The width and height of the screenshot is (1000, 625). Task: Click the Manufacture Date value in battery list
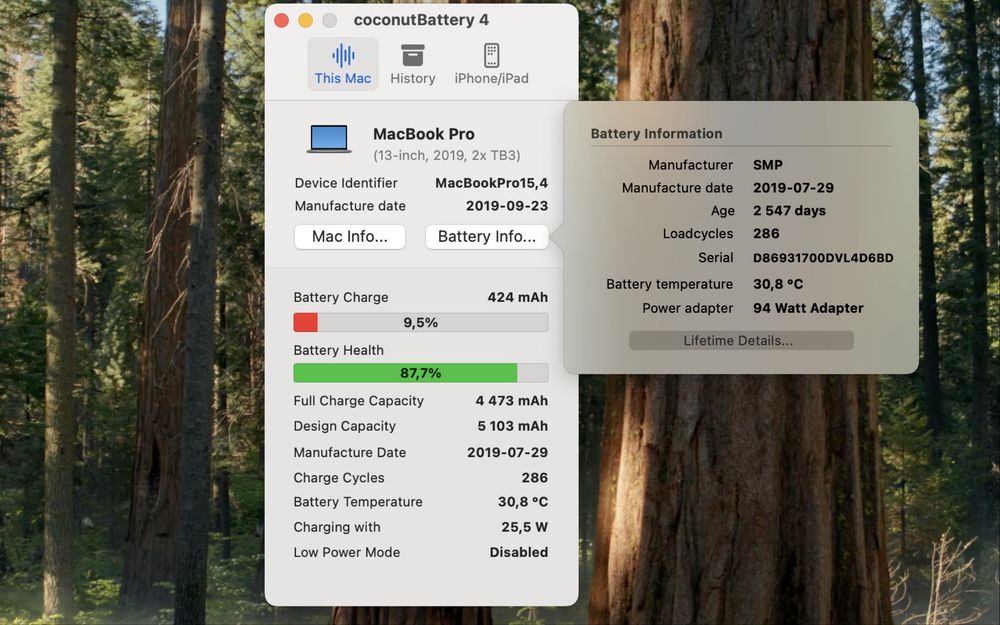[507, 453]
